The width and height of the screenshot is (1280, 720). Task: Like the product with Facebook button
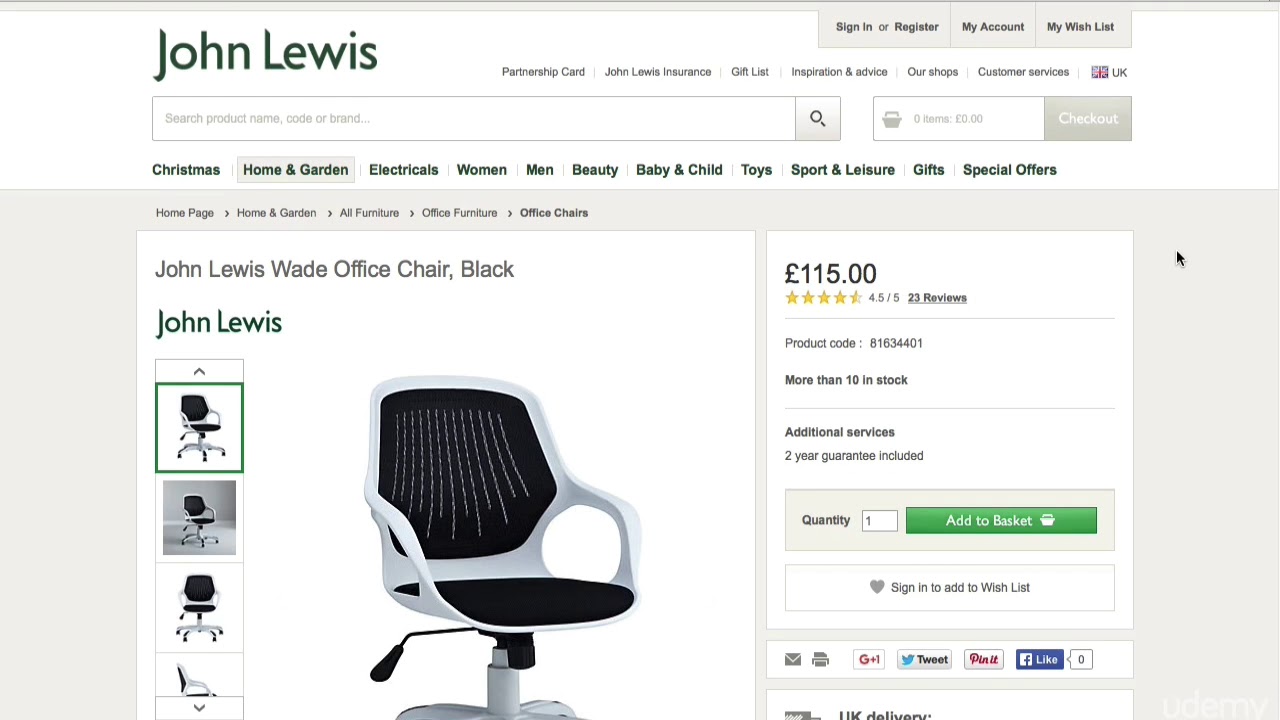(x=1040, y=659)
